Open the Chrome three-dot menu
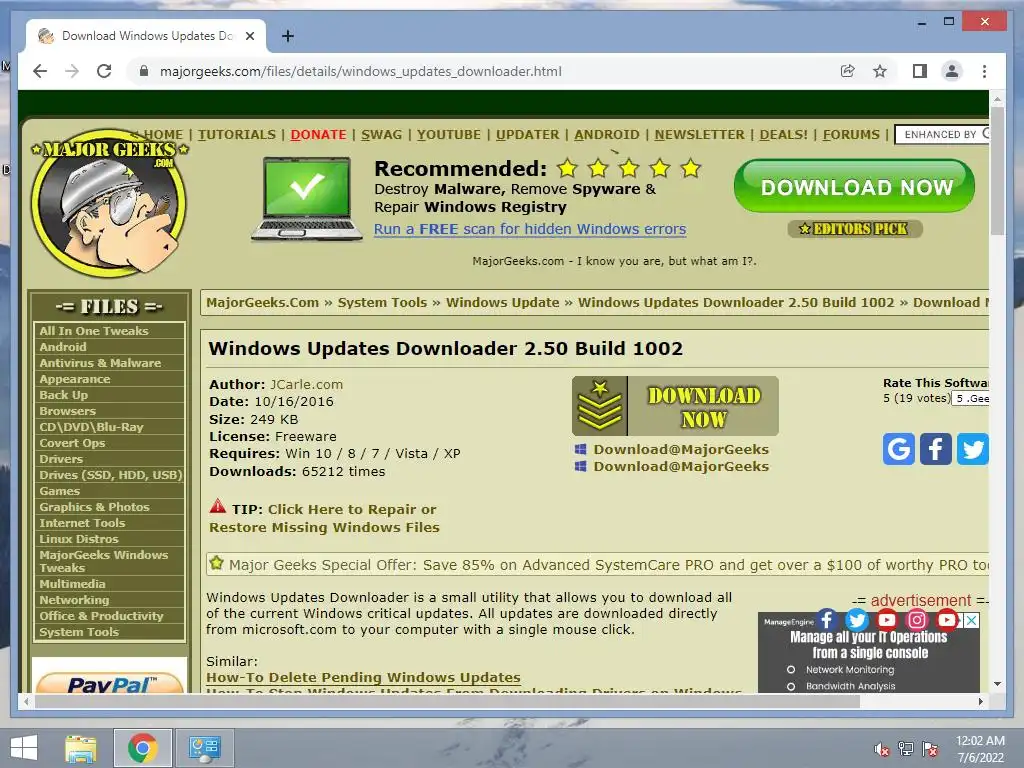 [x=984, y=71]
